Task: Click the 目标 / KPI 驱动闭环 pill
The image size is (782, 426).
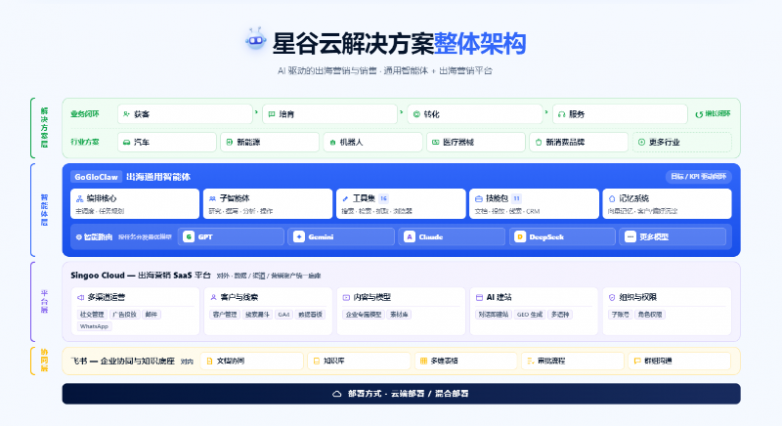Action: click(698, 177)
